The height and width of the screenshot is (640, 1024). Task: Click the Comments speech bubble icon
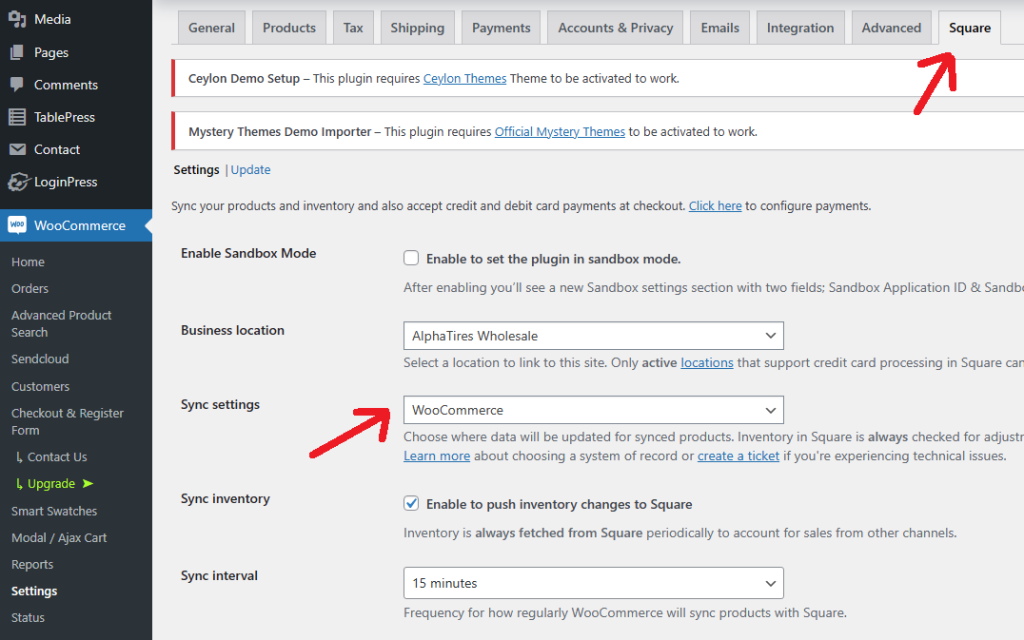coord(17,85)
